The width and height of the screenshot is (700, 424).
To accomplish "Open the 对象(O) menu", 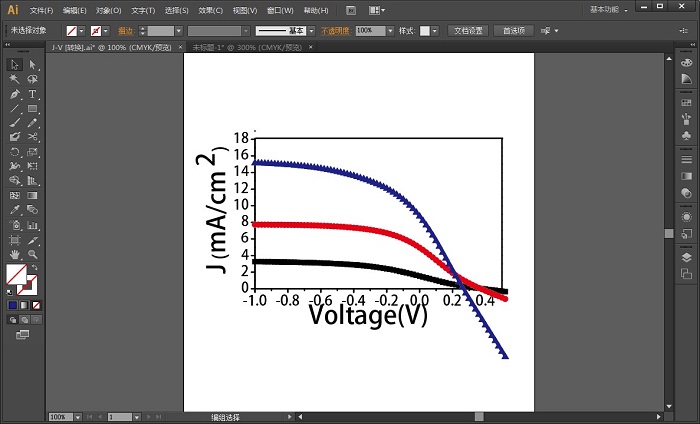I will point(108,10).
